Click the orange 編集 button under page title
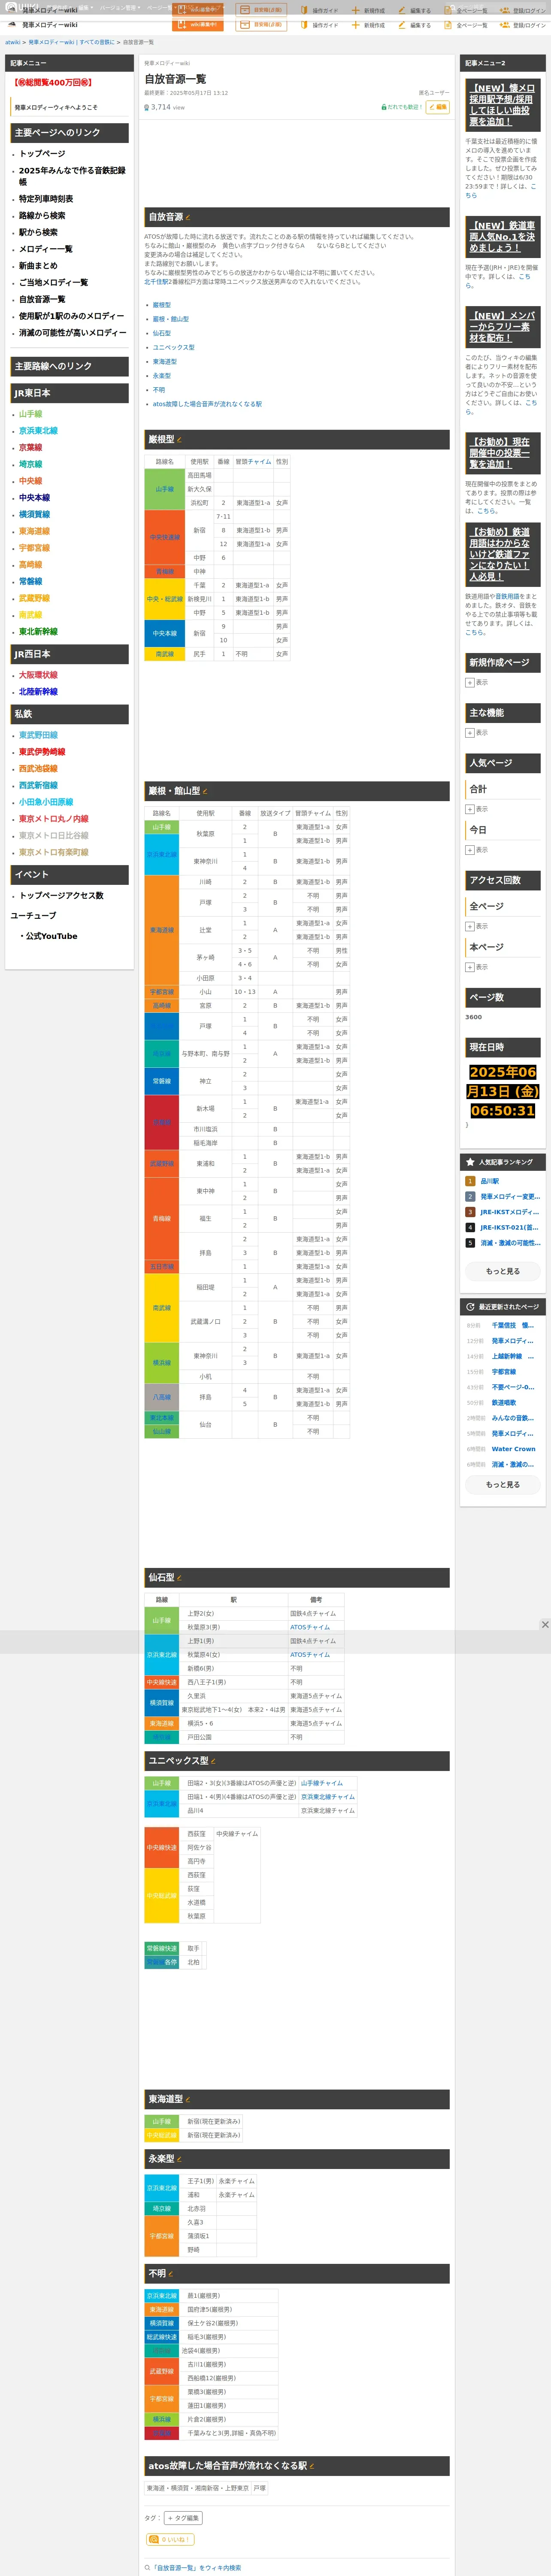551x2576 pixels. click(438, 107)
